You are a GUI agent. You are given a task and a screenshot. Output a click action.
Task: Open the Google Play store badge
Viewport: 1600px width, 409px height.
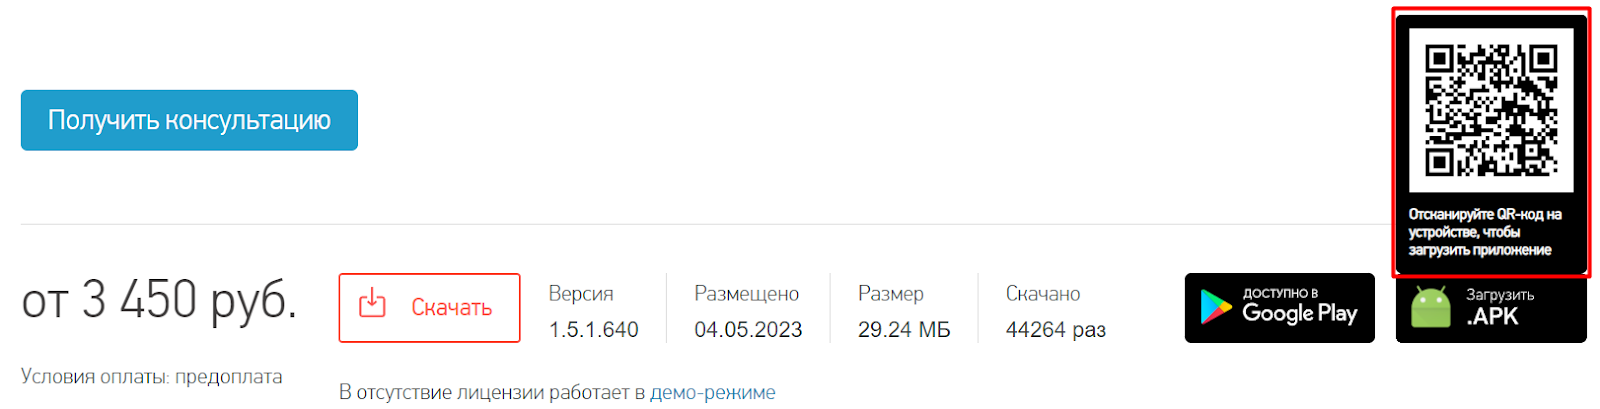click(1280, 308)
